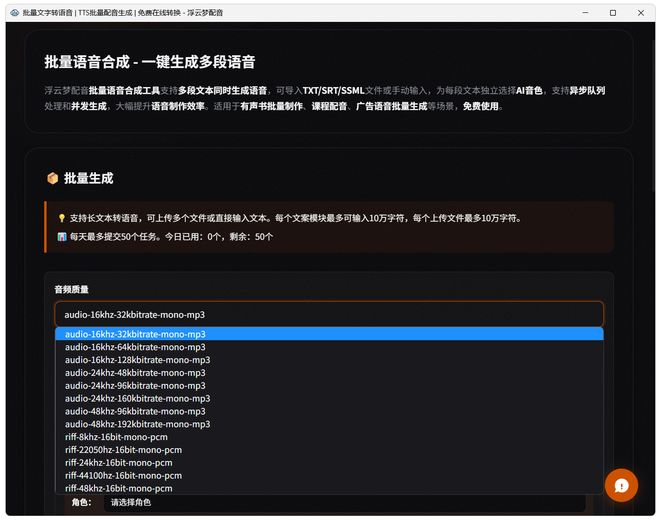
Task: Select riff-44100hz-16bit-mono-pcm option
Action: (x=329, y=475)
